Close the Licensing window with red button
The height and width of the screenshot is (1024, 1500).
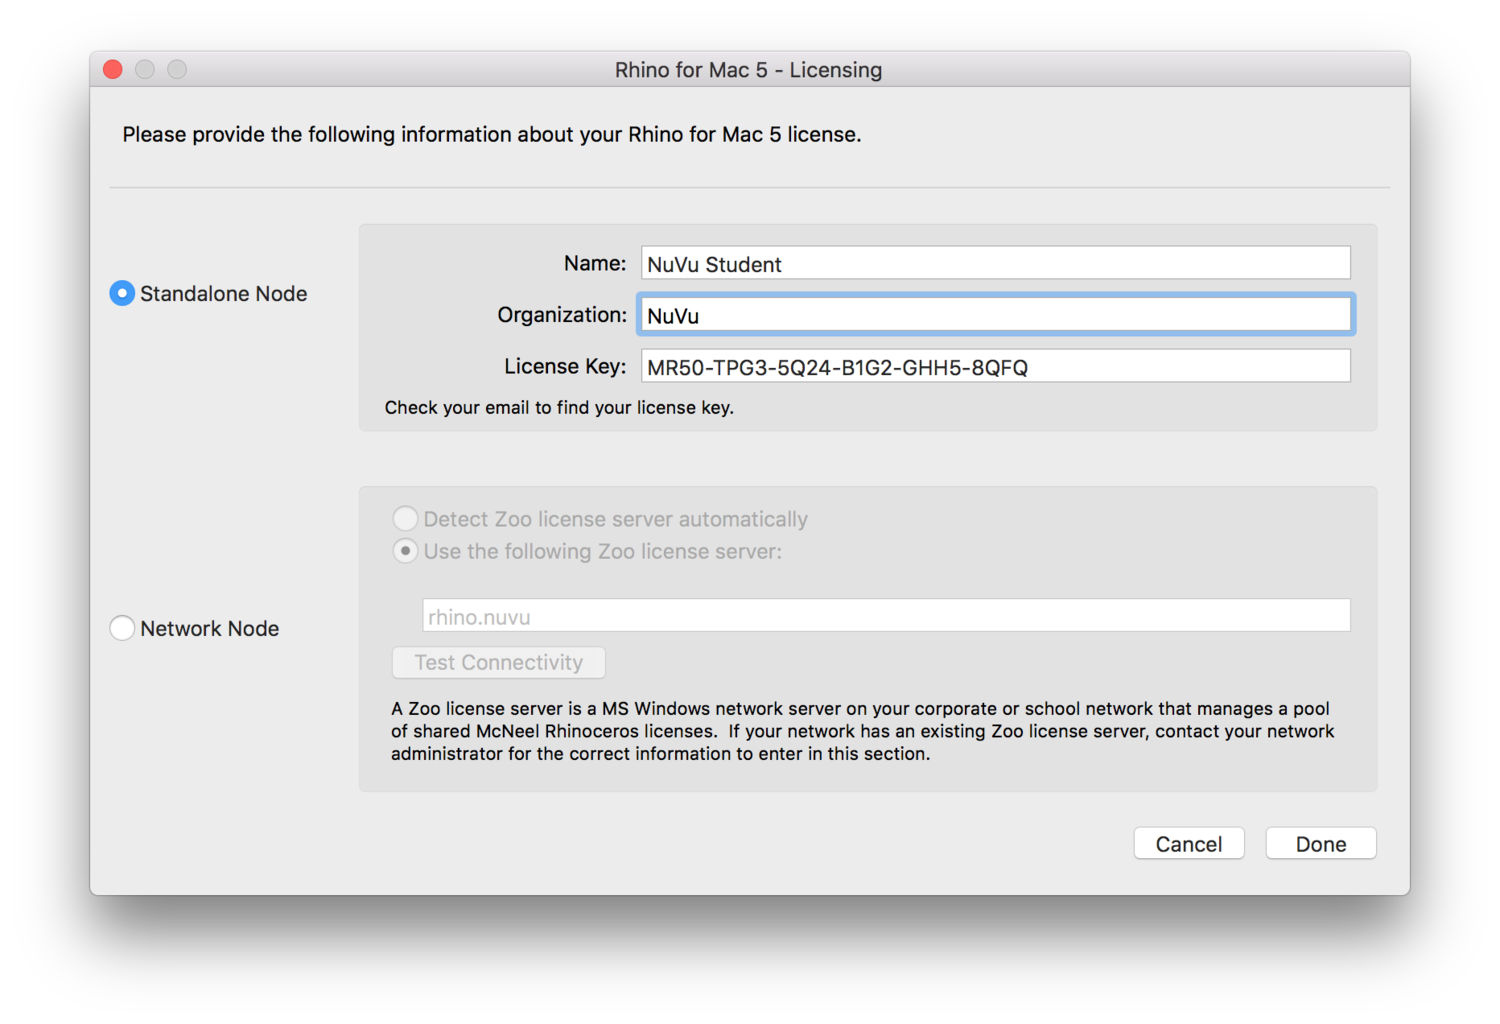tap(113, 69)
